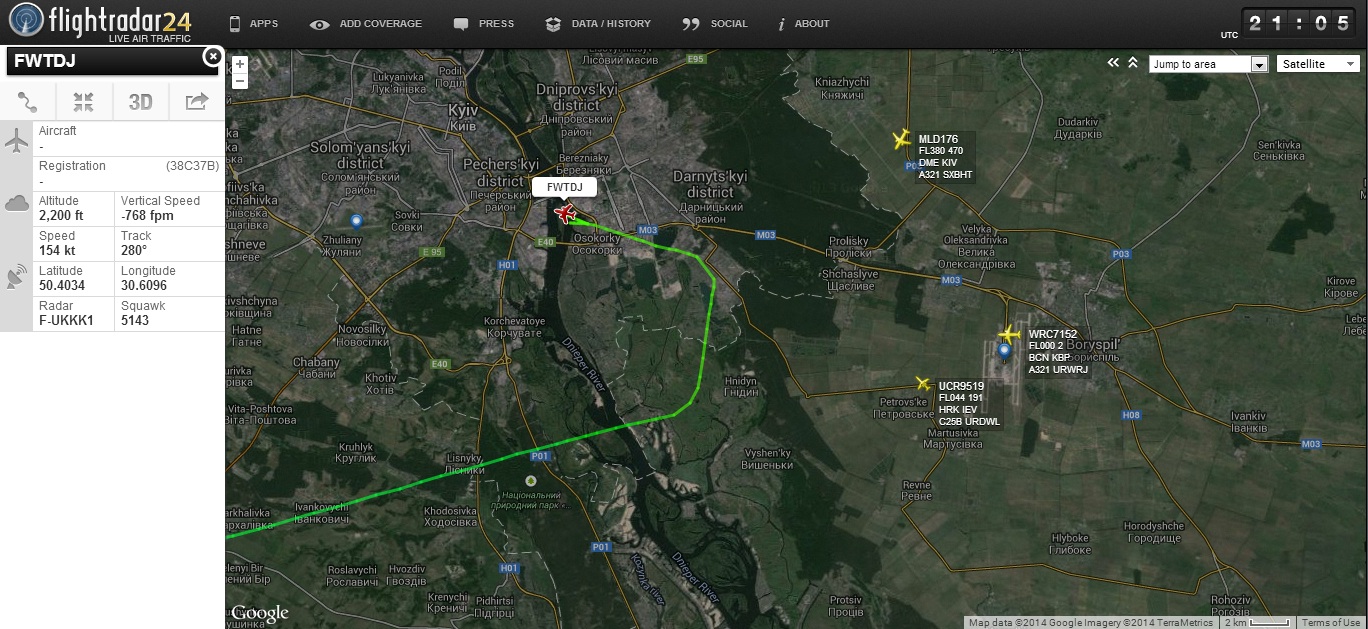Select the MLD176 yellow plane icon
The height and width of the screenshot is (629, 1368).
point(901,139)
